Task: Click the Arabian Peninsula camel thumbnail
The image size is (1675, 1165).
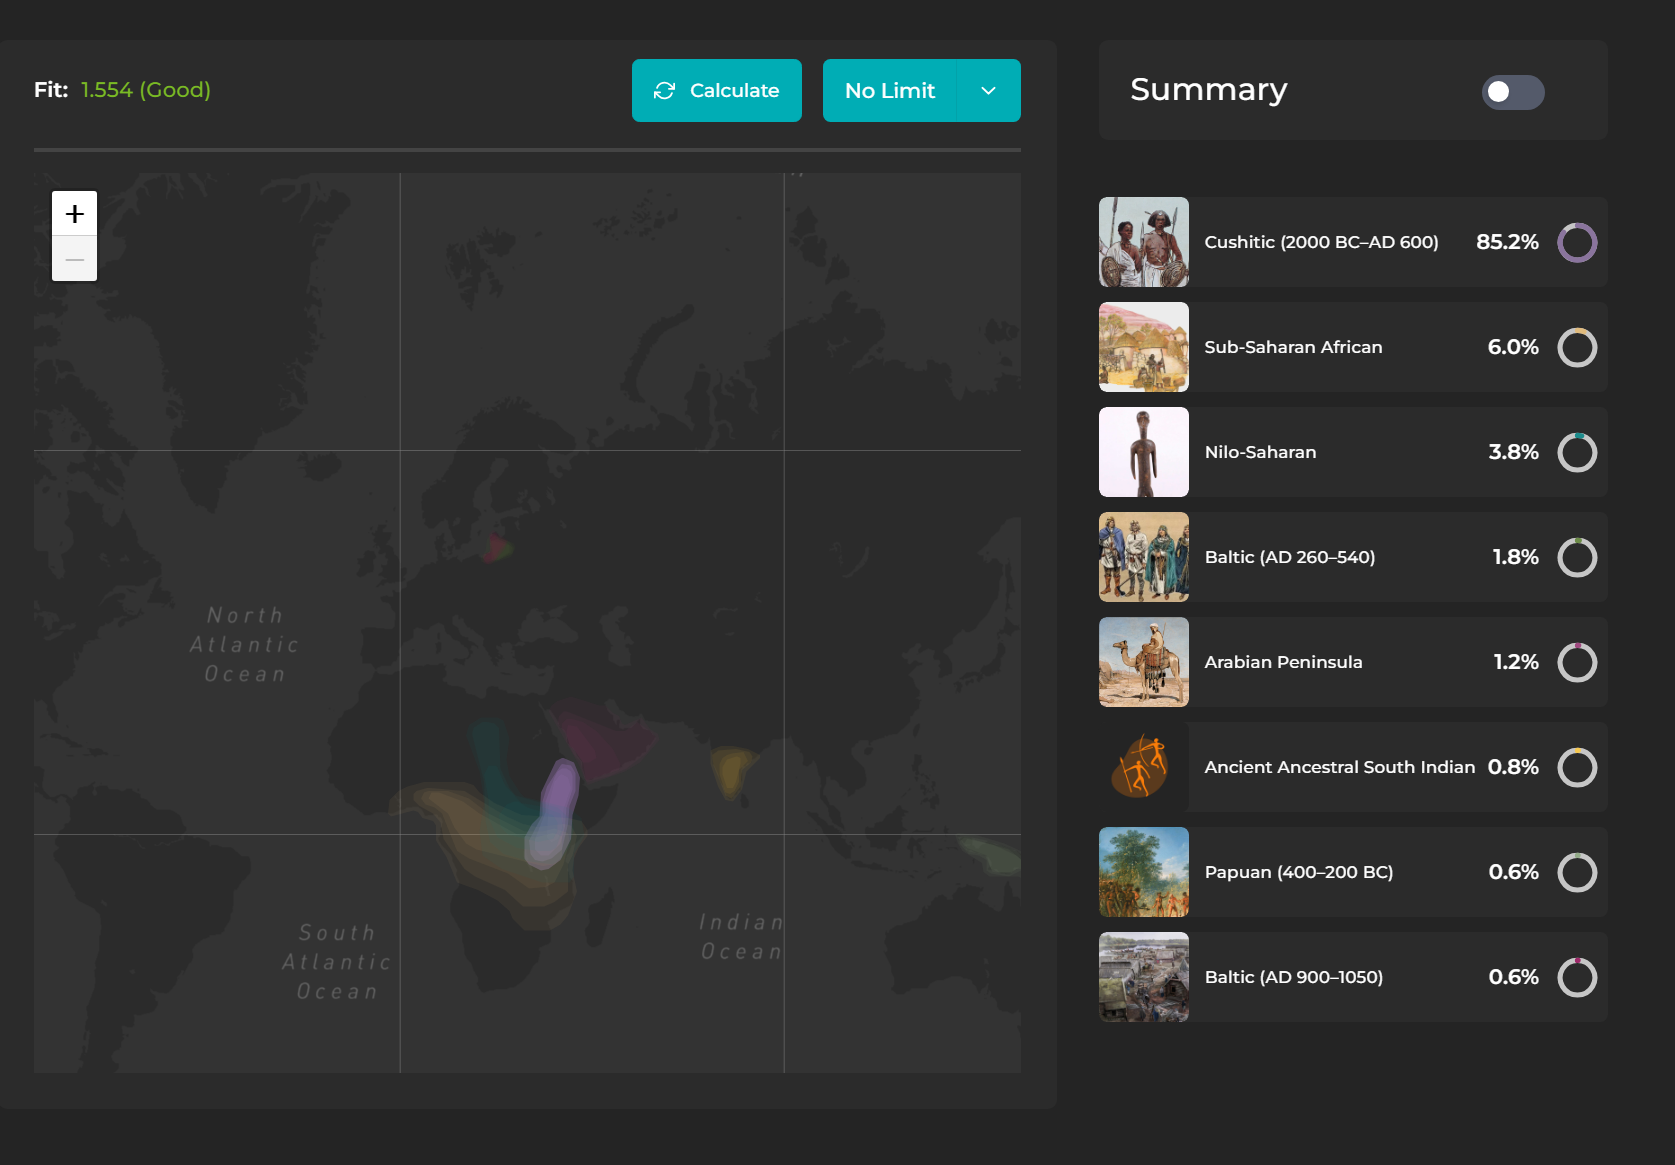Action: tap(1143, 662)
